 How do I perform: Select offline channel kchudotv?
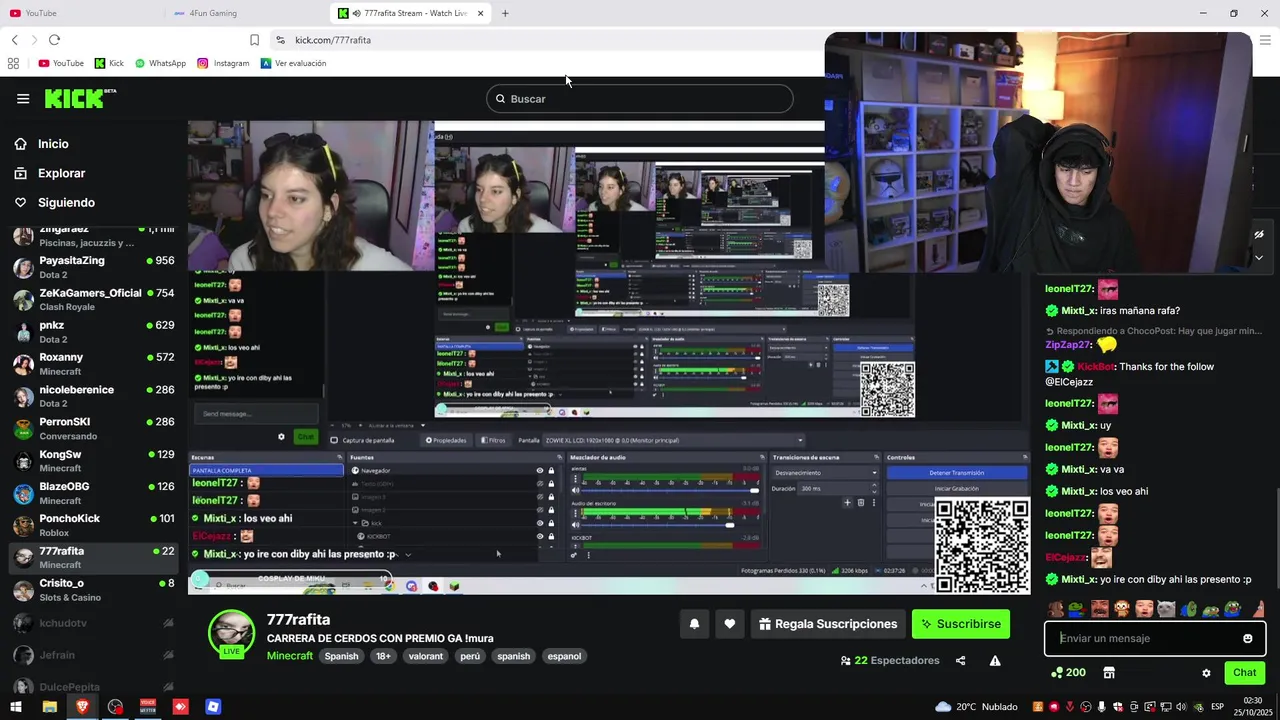click(93, 623)
